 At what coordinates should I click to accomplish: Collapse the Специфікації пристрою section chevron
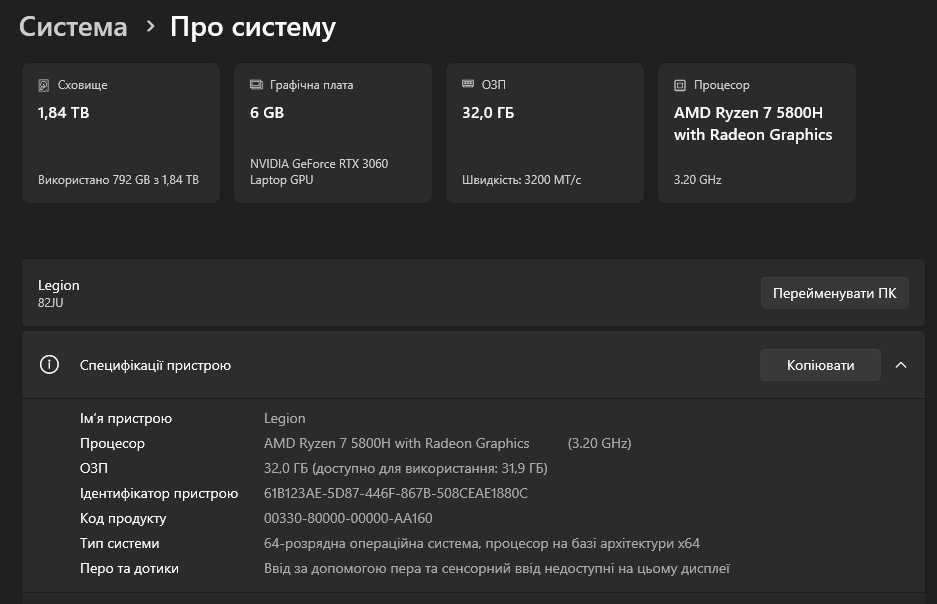(901, 365)
